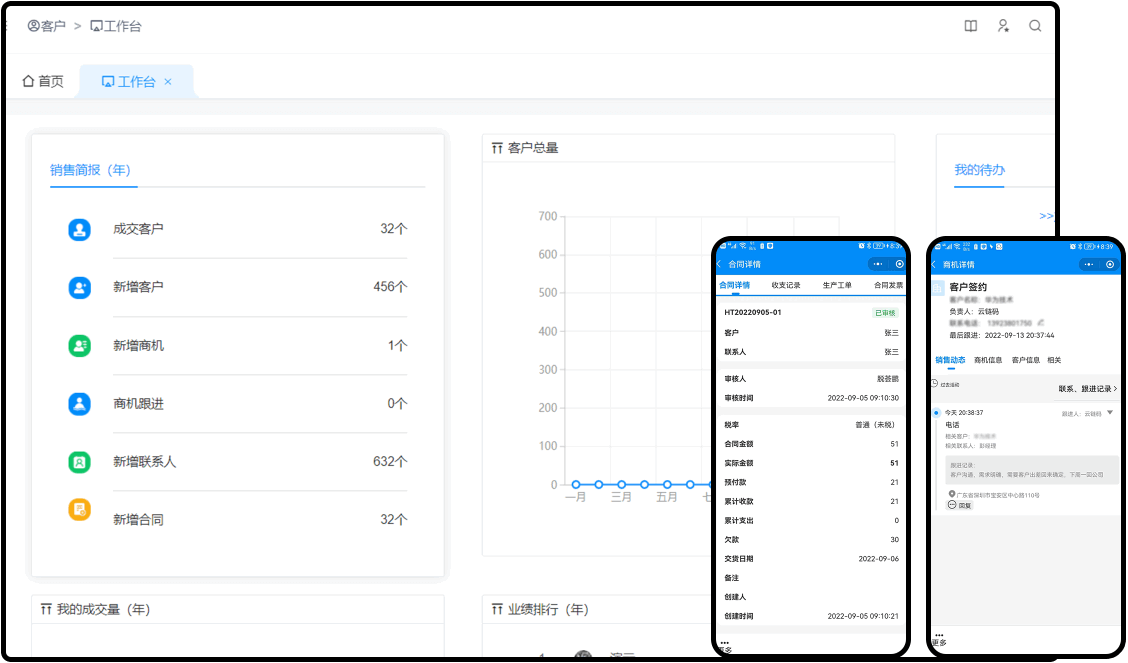Click the 回复 reply button
The width and height of the screenshot is (1128, 663).
coord(960,506)
